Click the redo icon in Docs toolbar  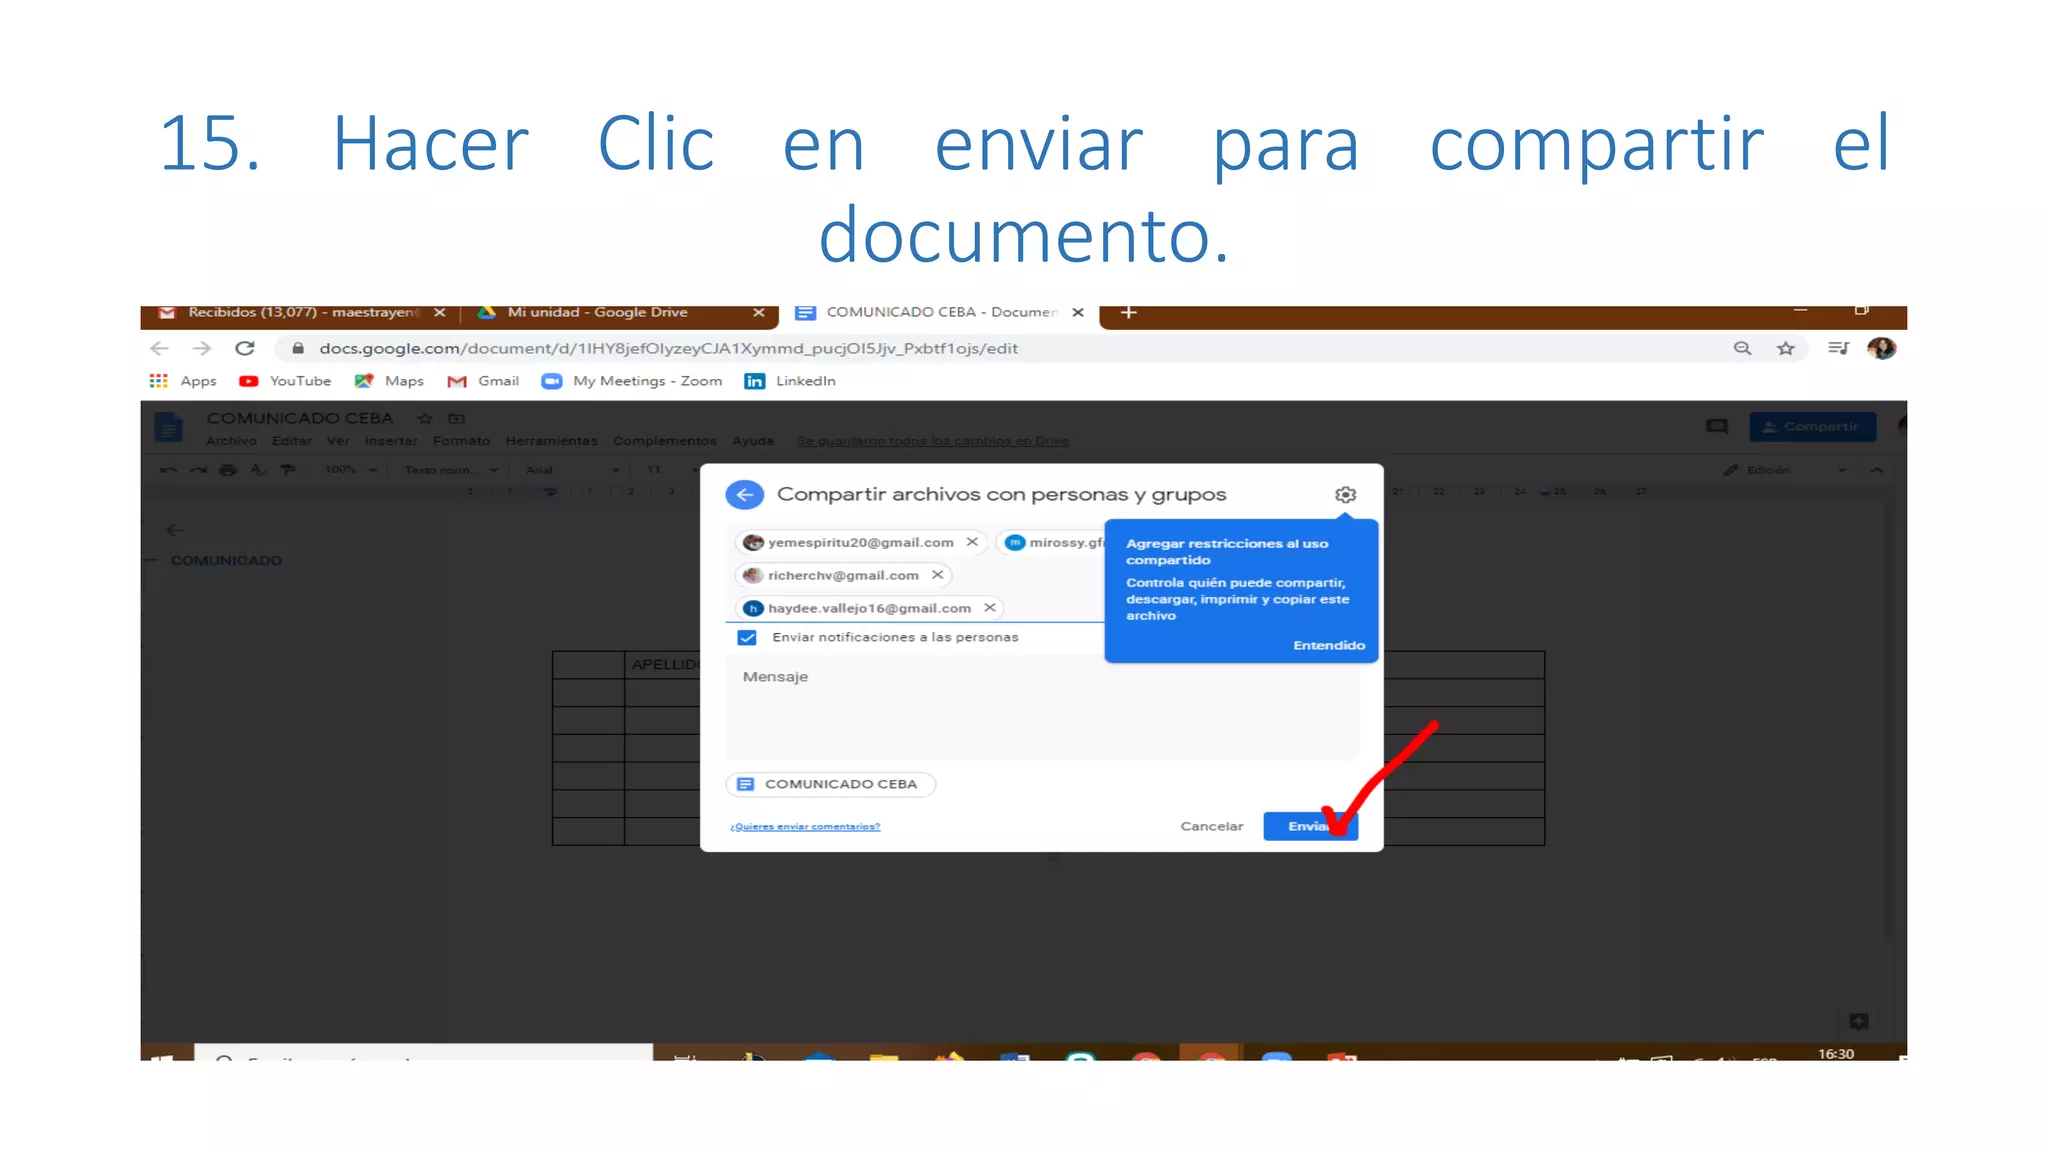click(x=198, y=470)
